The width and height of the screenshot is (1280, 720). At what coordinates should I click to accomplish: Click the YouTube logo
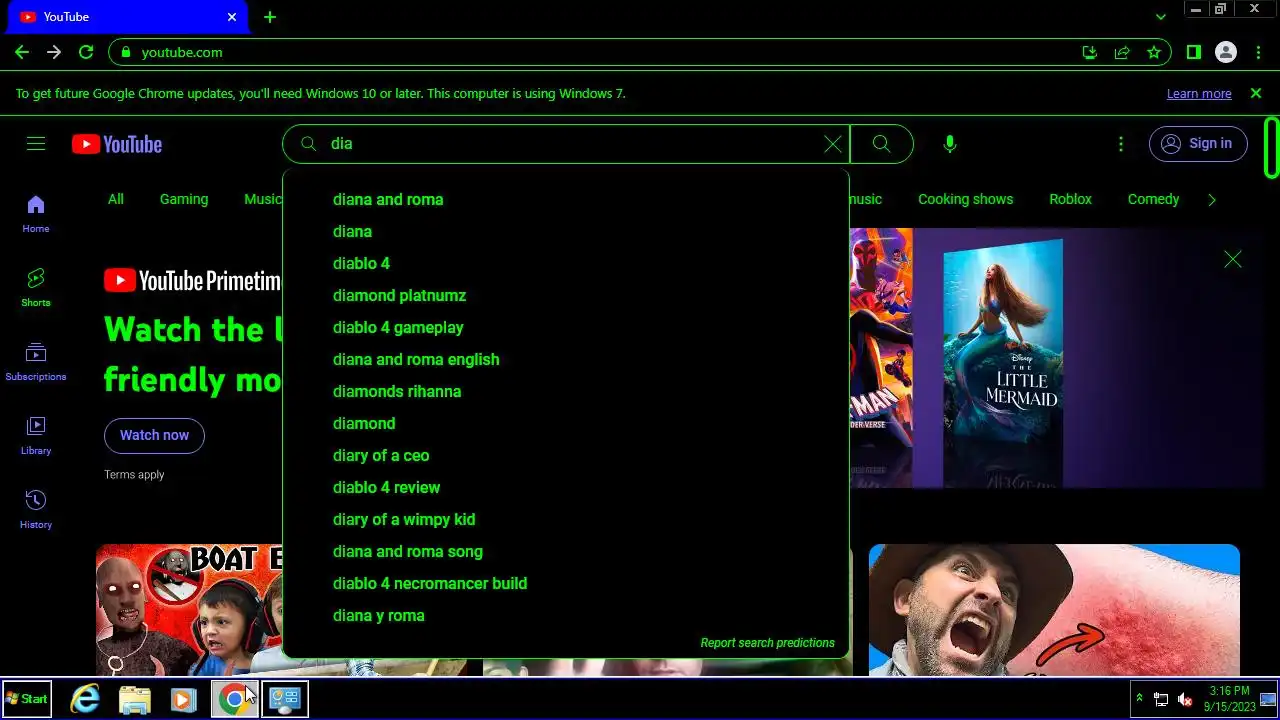(117, 144)
